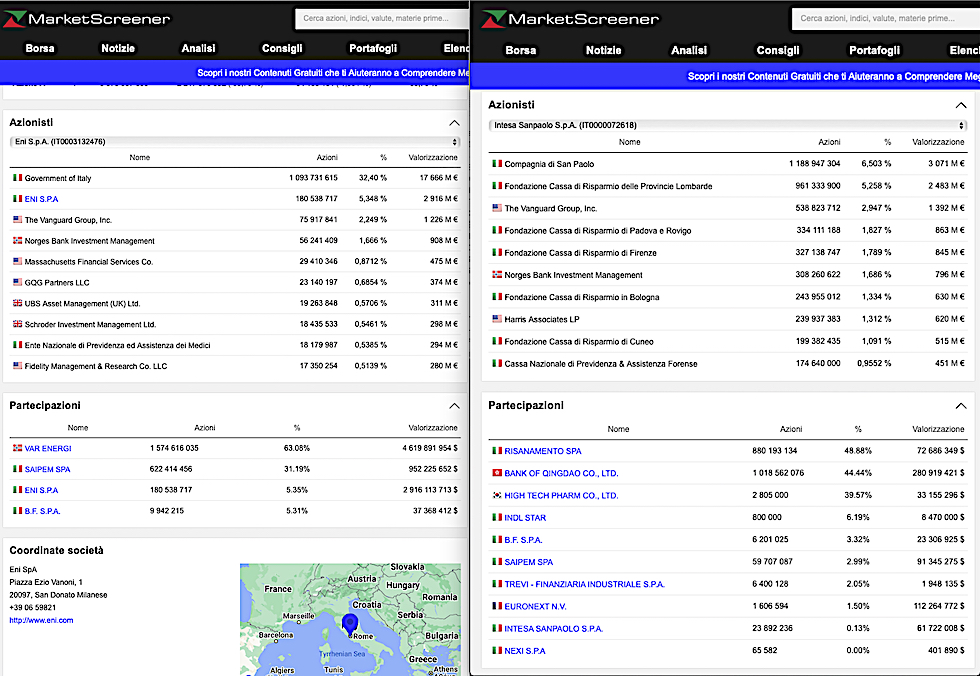Image resolution: width=980 pixels, height=676 pixels.
Task: Select the Fondazione Cassa di Risparmio in Bologna row
Action: coord(728,297)
